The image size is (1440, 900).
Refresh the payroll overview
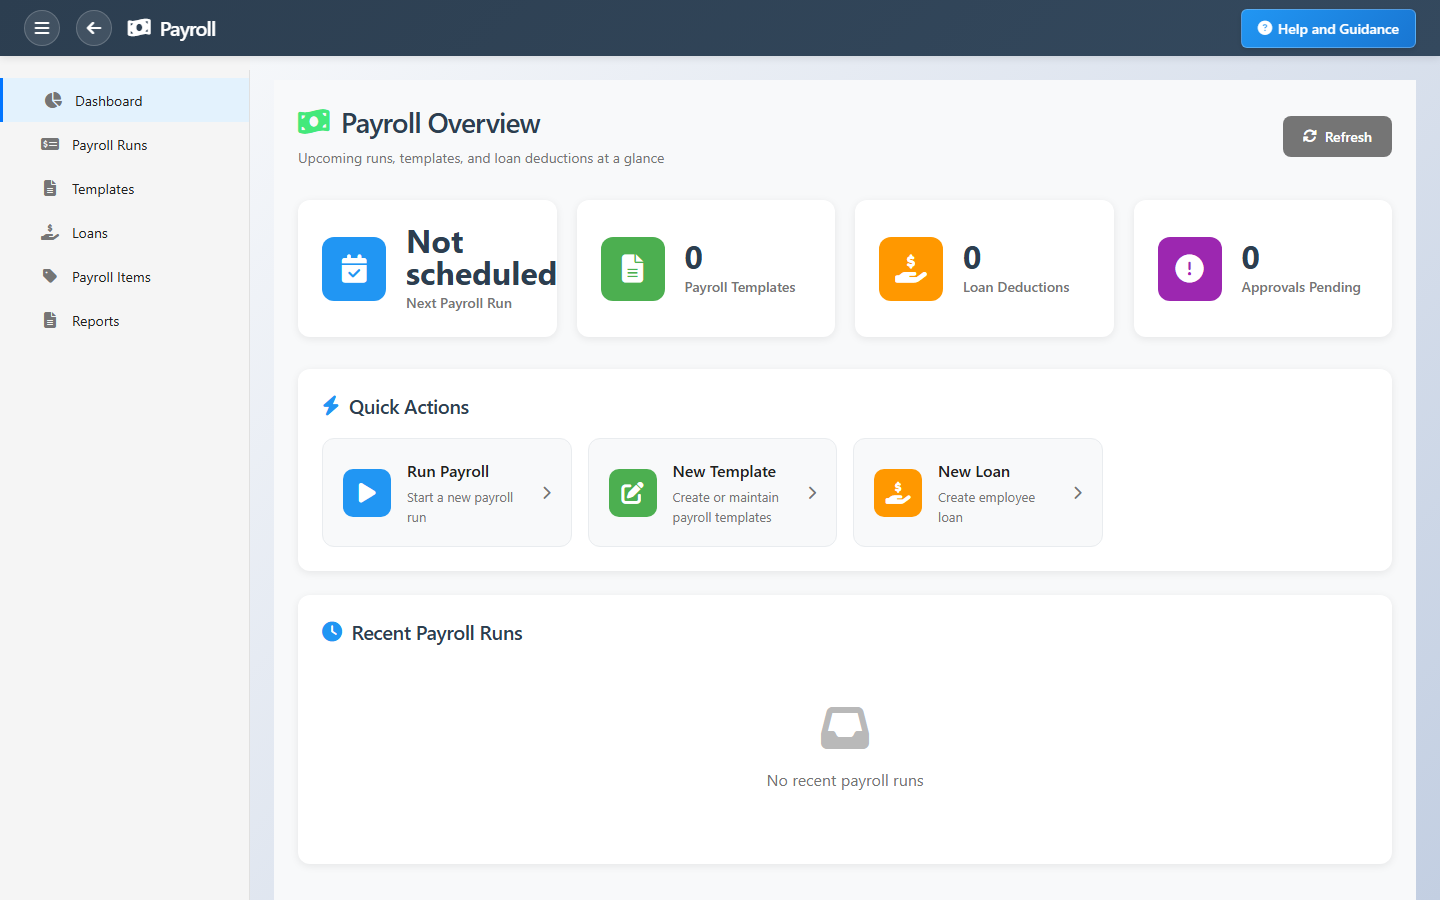[1336, 137]
